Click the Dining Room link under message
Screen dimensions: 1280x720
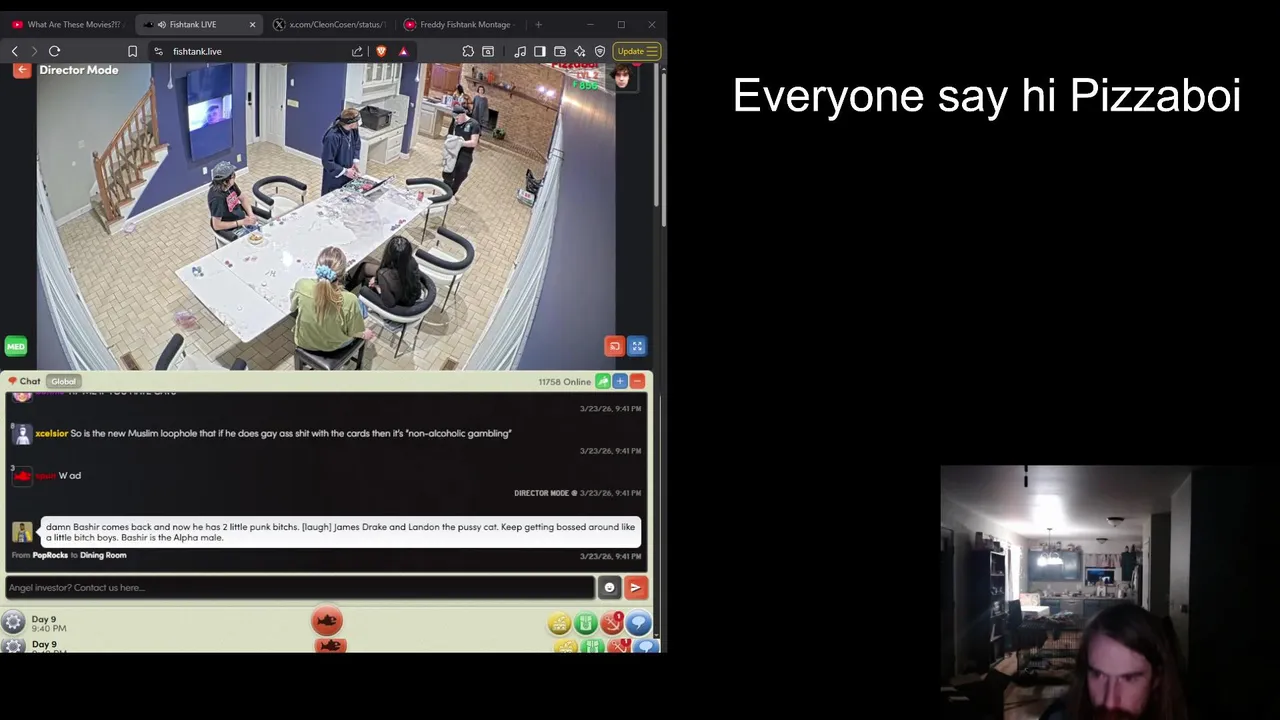(x=103, y=555)
